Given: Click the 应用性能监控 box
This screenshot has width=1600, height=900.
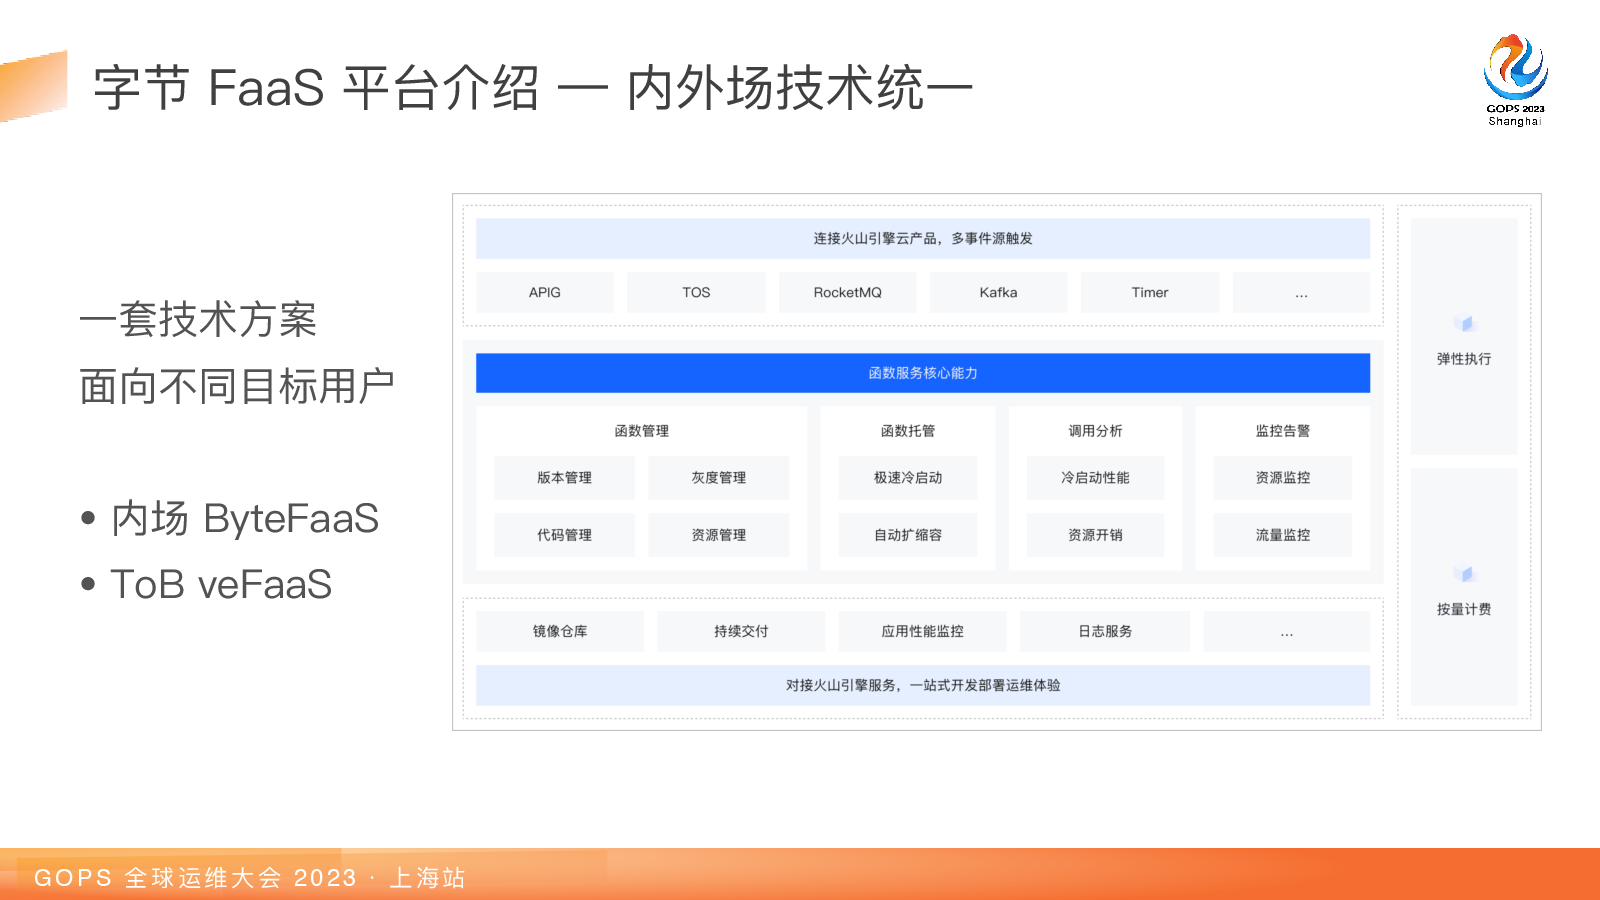Looking at the screenshot, I should coord(922,631).
